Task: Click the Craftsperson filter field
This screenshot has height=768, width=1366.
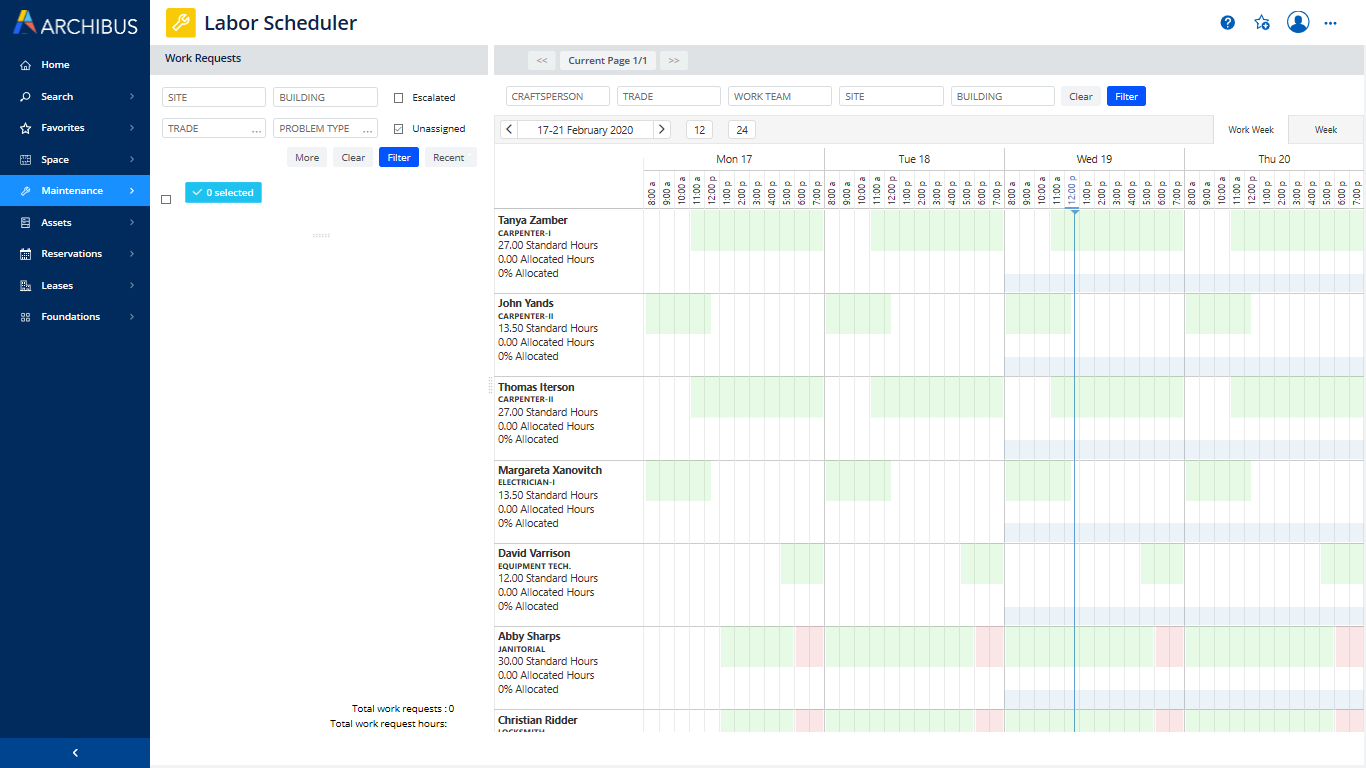Action: 558,97
